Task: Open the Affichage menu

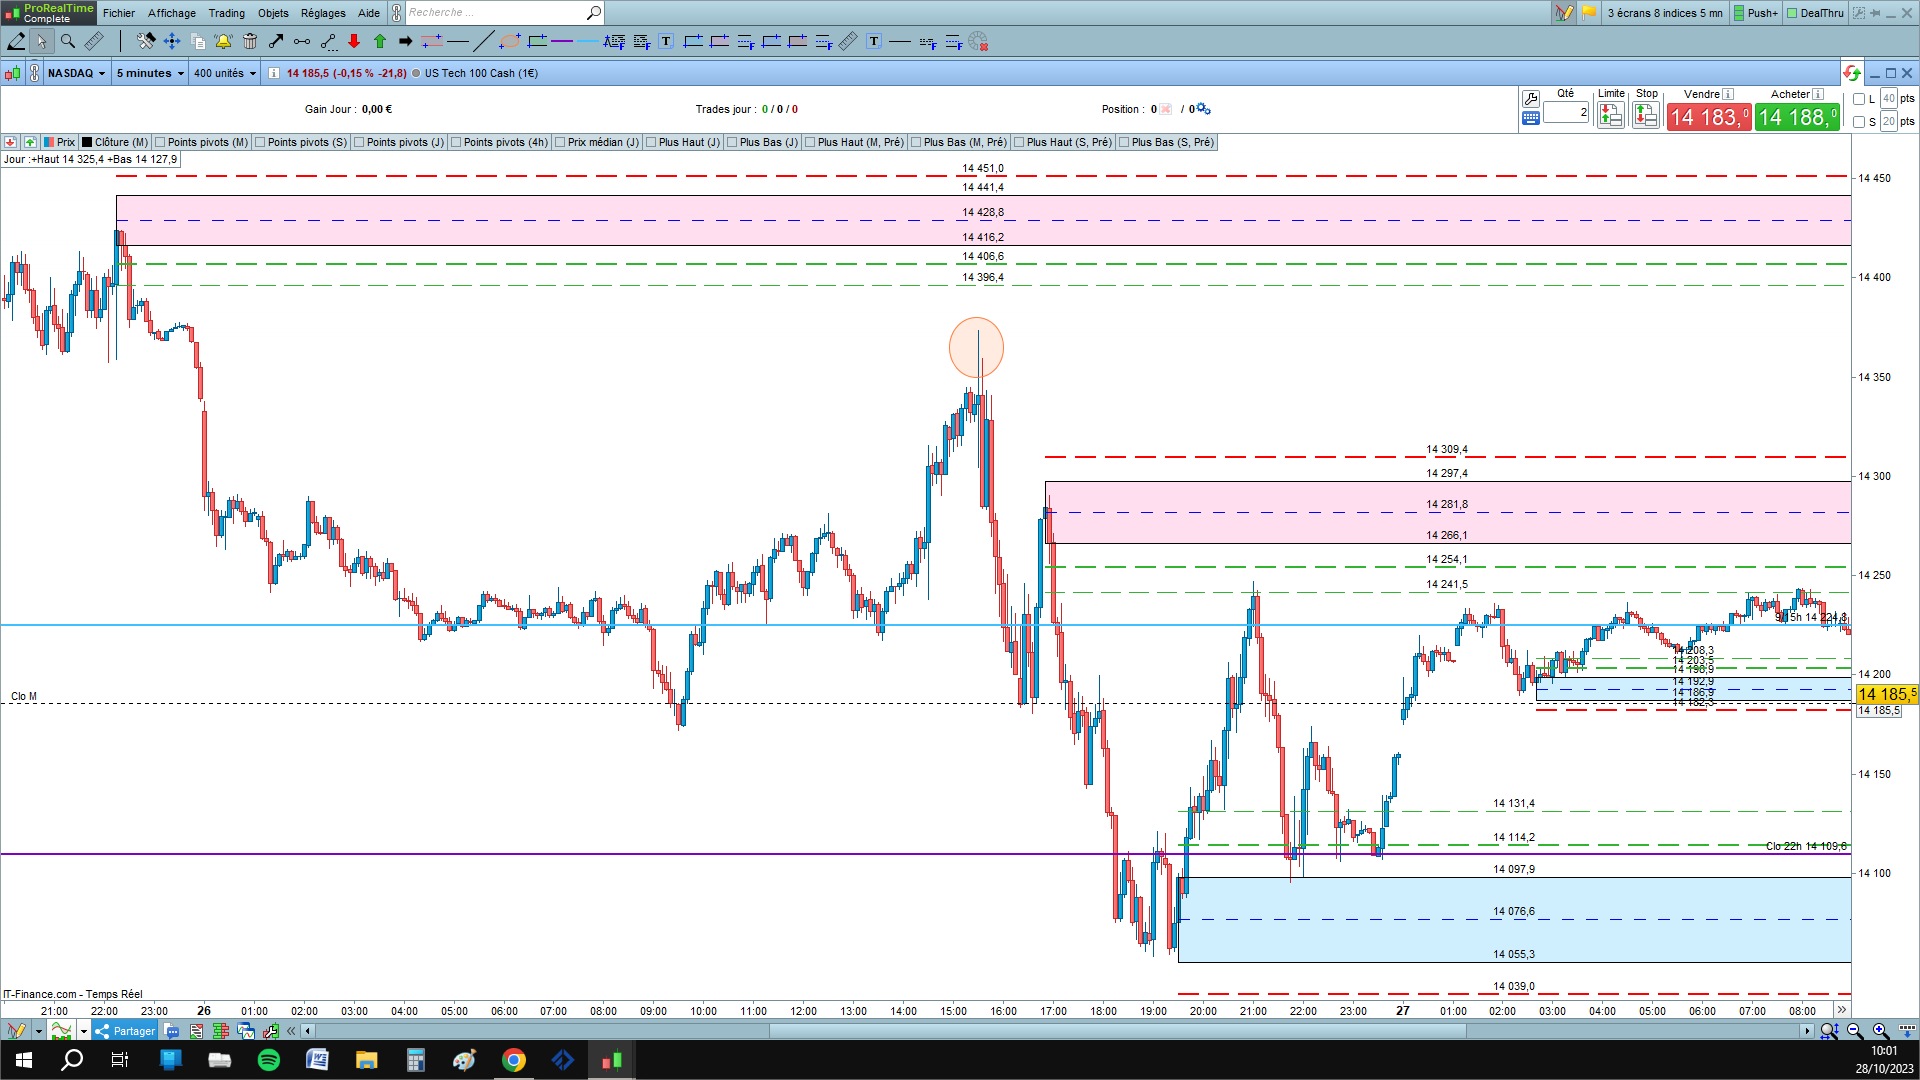Action: tap(172, 13)
